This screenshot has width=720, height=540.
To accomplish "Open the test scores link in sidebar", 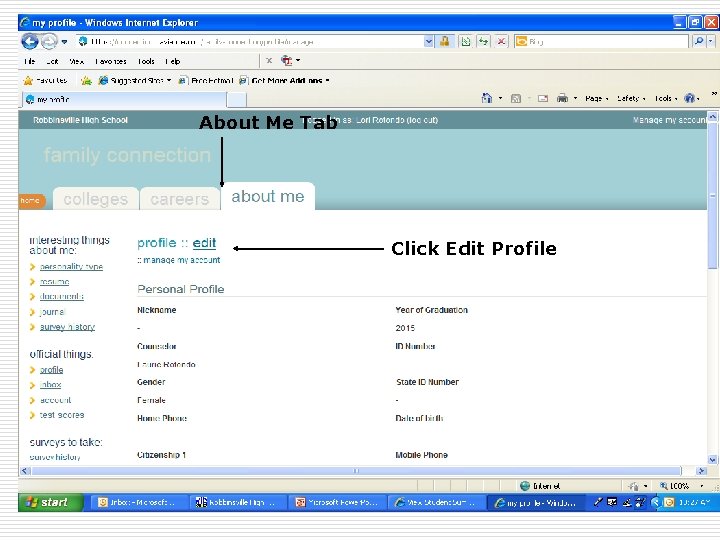I will [62, 415].
